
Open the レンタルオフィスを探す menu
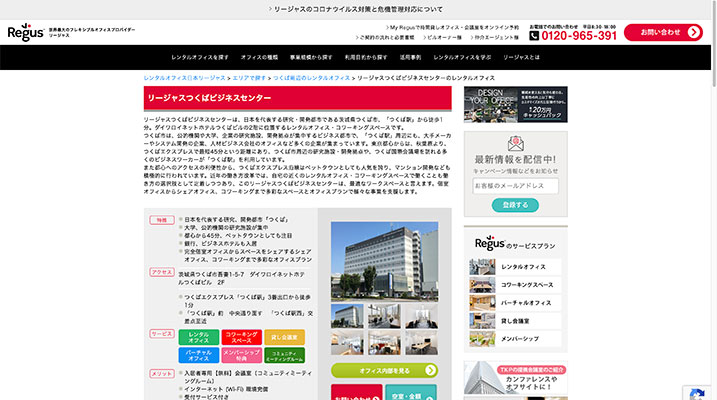(200, 57)
